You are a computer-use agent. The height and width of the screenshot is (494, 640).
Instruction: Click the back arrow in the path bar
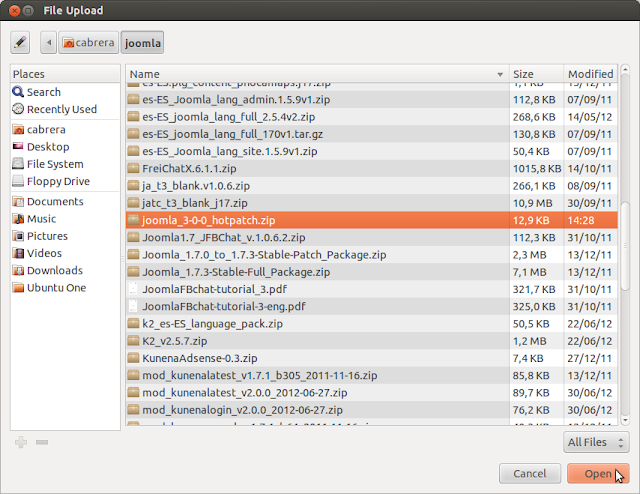point(49,42)
